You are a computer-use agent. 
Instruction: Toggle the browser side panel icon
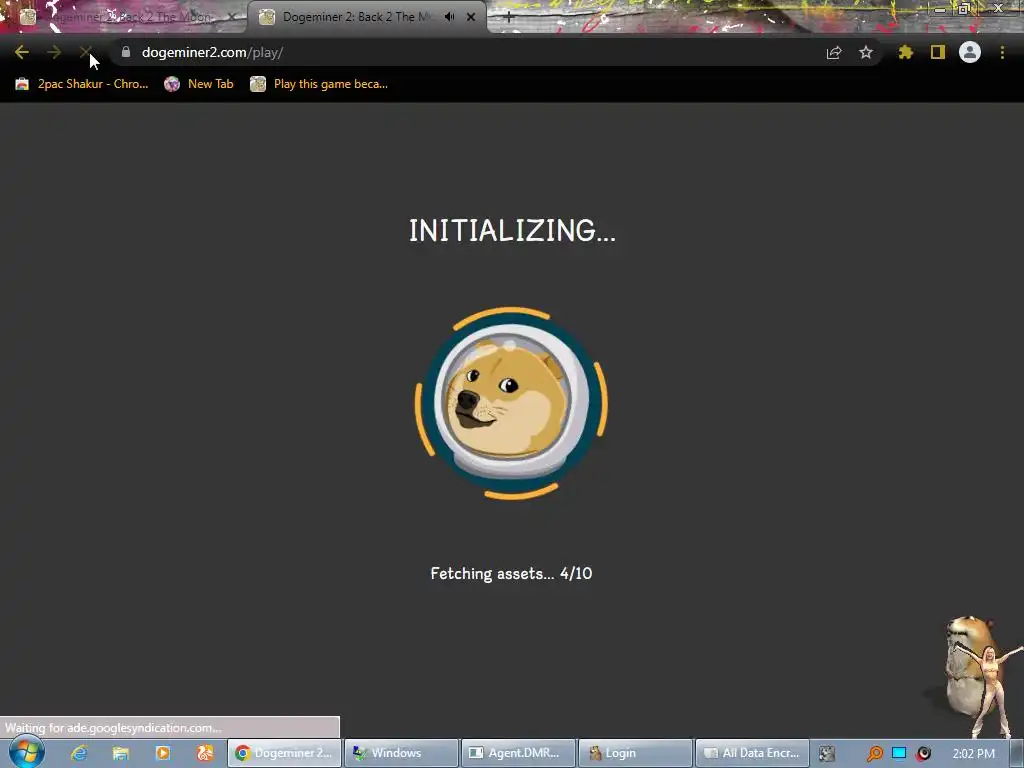coord(938,53)
